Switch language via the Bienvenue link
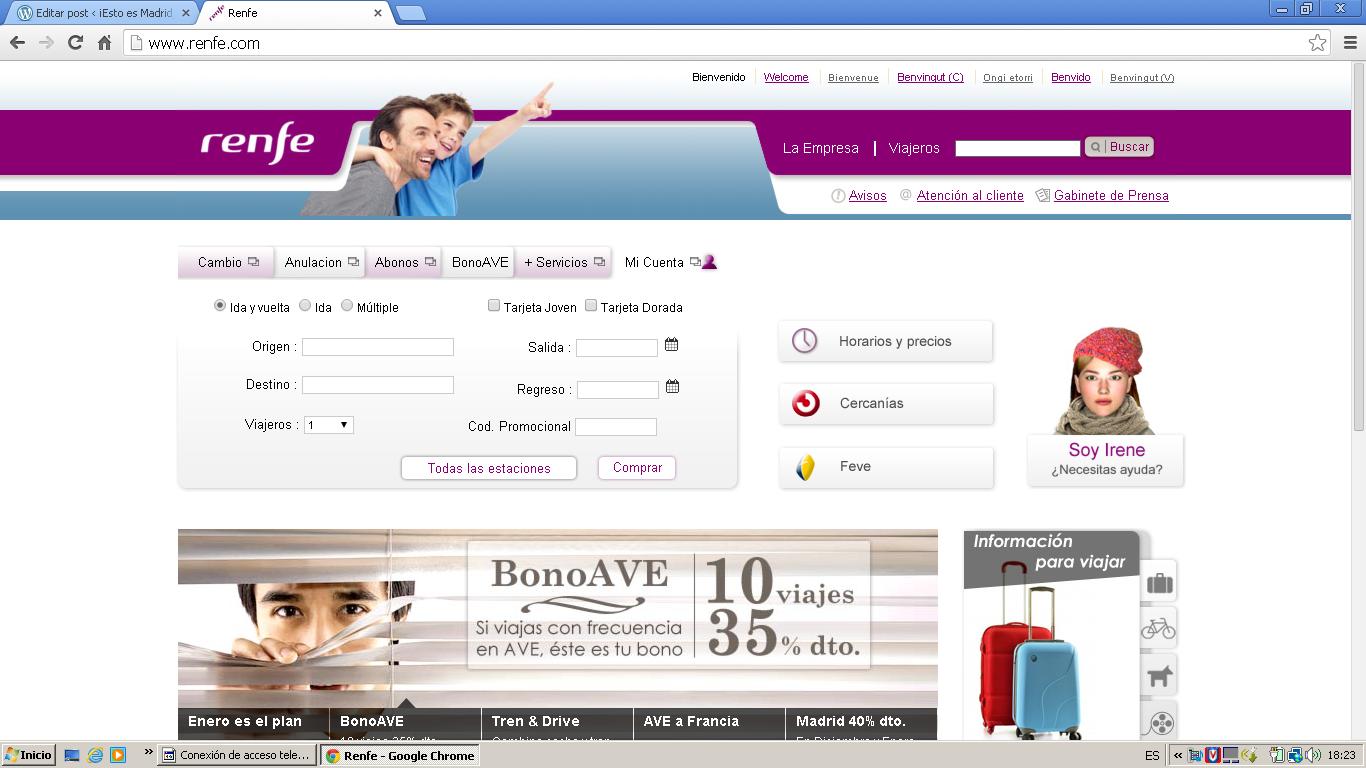 853,77
